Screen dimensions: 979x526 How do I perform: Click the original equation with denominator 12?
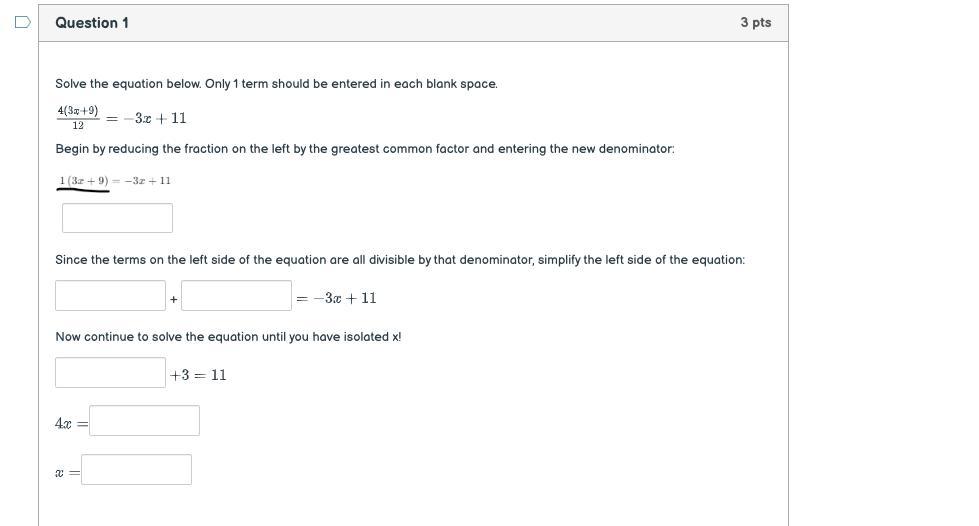tap(121, 117)
